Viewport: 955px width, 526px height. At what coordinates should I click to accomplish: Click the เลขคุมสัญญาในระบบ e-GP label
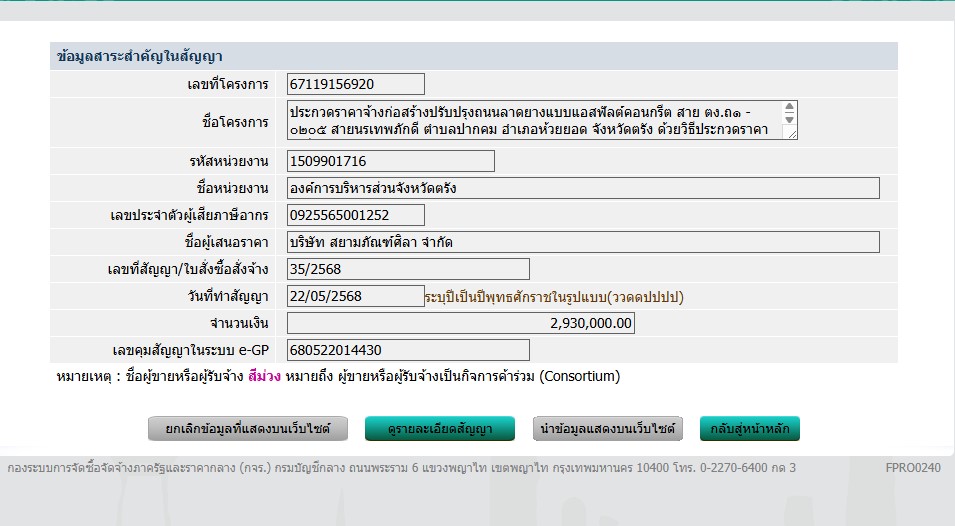(191, 351)
